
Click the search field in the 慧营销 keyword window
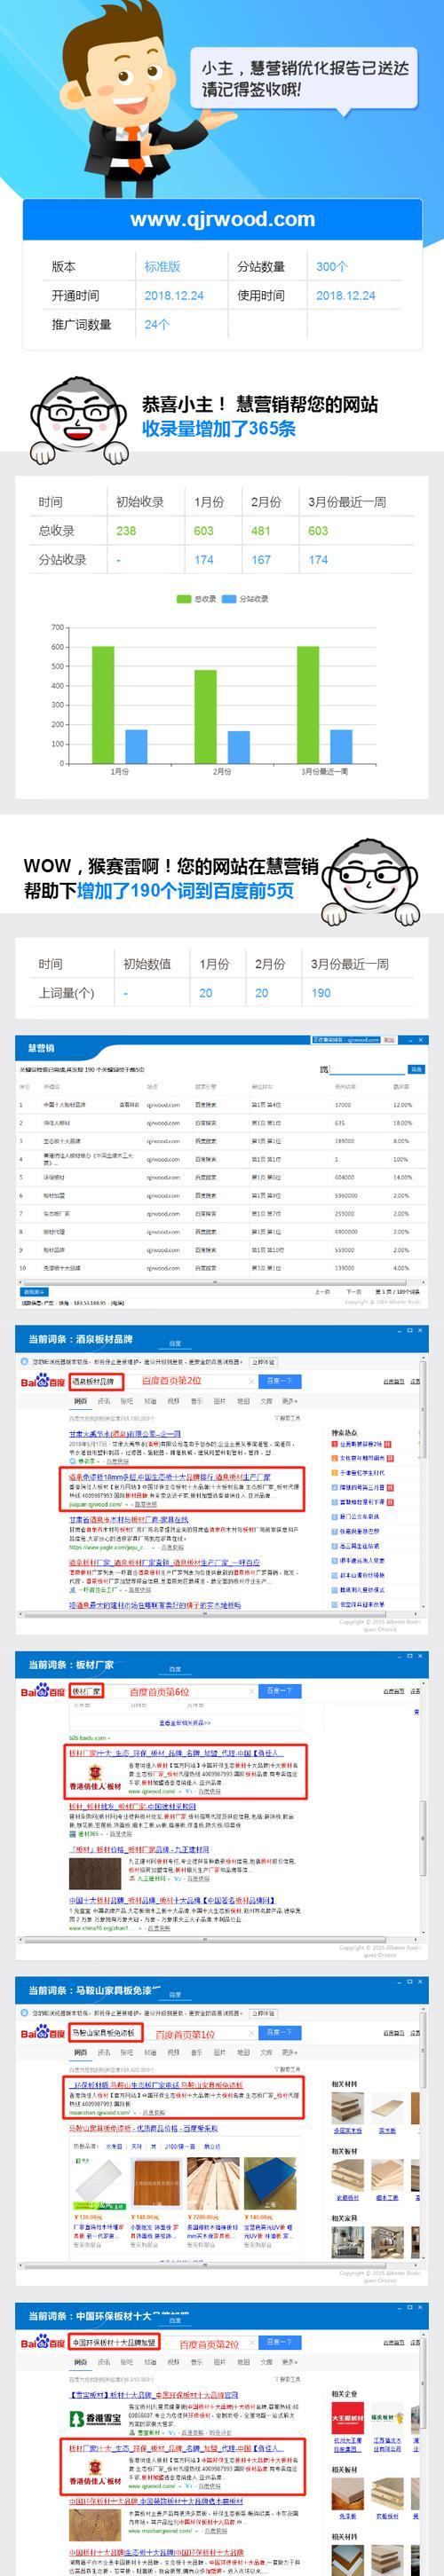[x=367, y=1069]
